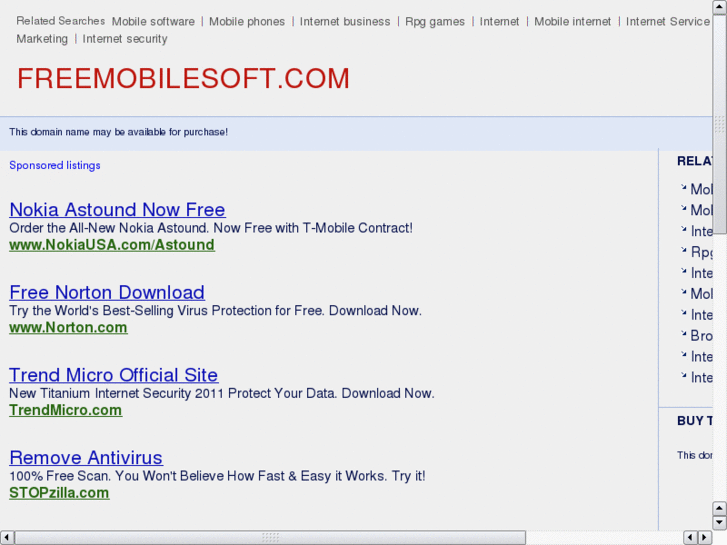Screen dimensions: 727x545
Task: Open the Marketing related search link
Action: [x=42, y=39]
